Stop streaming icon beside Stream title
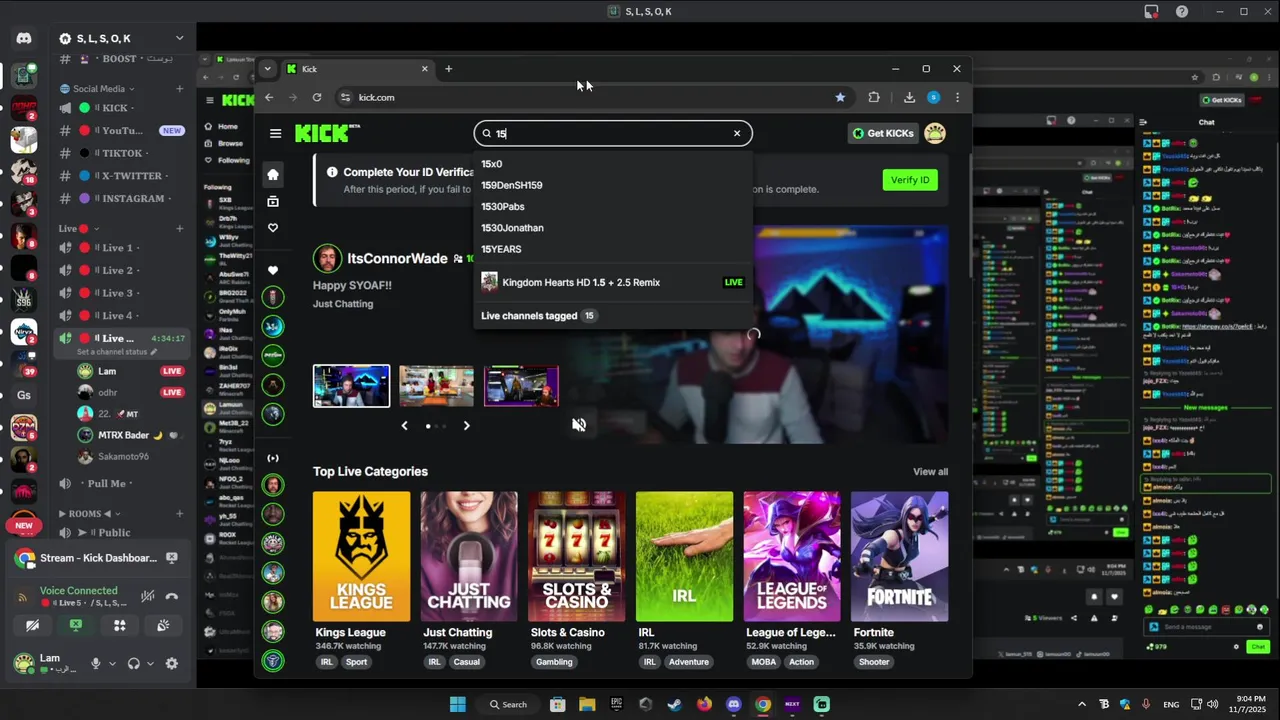Image resolution: width=1280 pixels, height=720 pixels. click(x=172, y=558)
